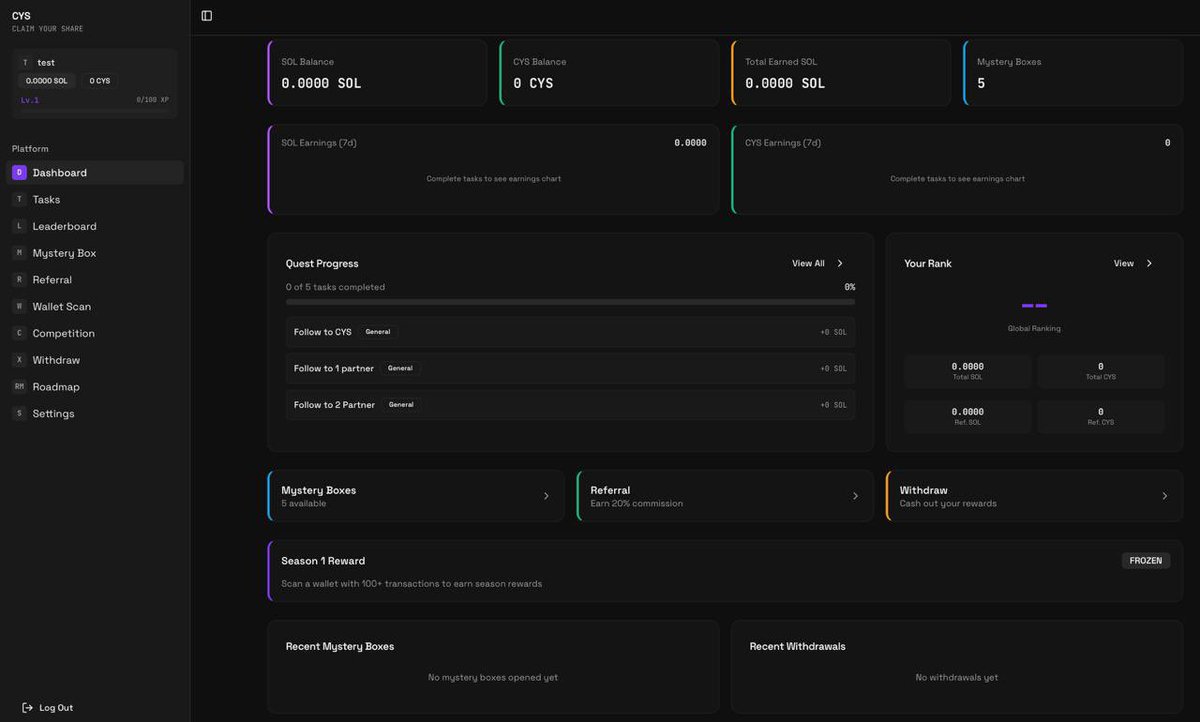Click the Lv.1 XP progress bar
1200x722 pixels.
[x=95, y=109]
